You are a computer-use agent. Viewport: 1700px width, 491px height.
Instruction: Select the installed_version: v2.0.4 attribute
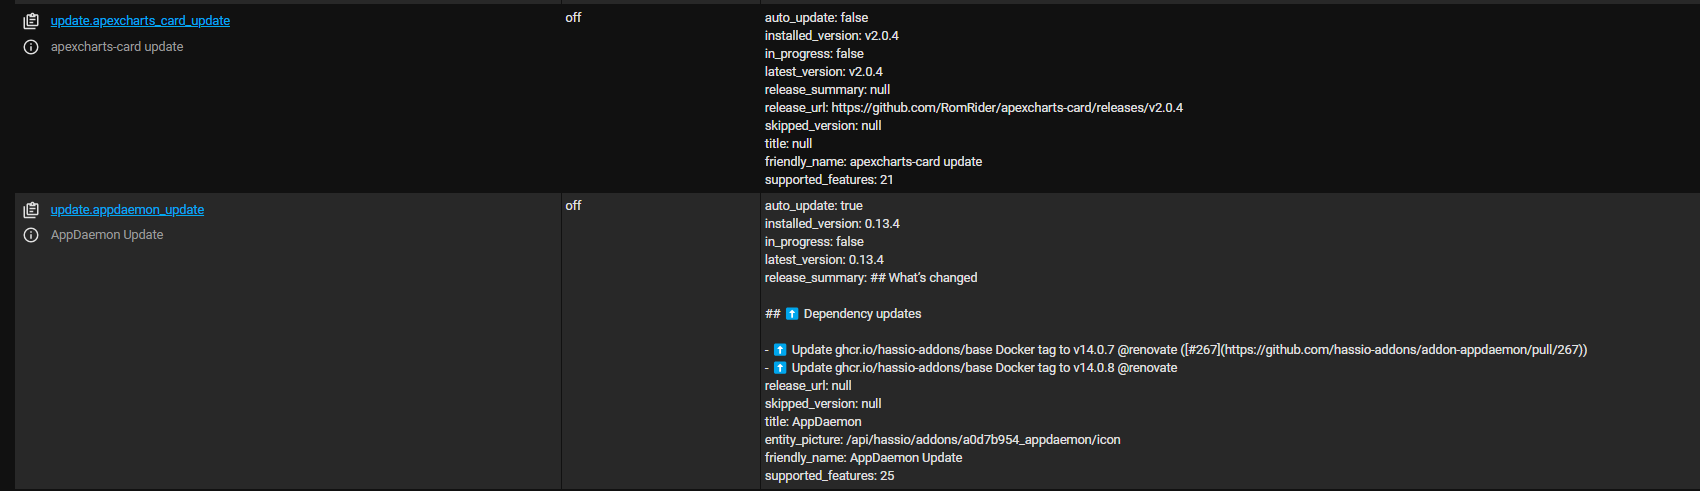pos(832,36)
